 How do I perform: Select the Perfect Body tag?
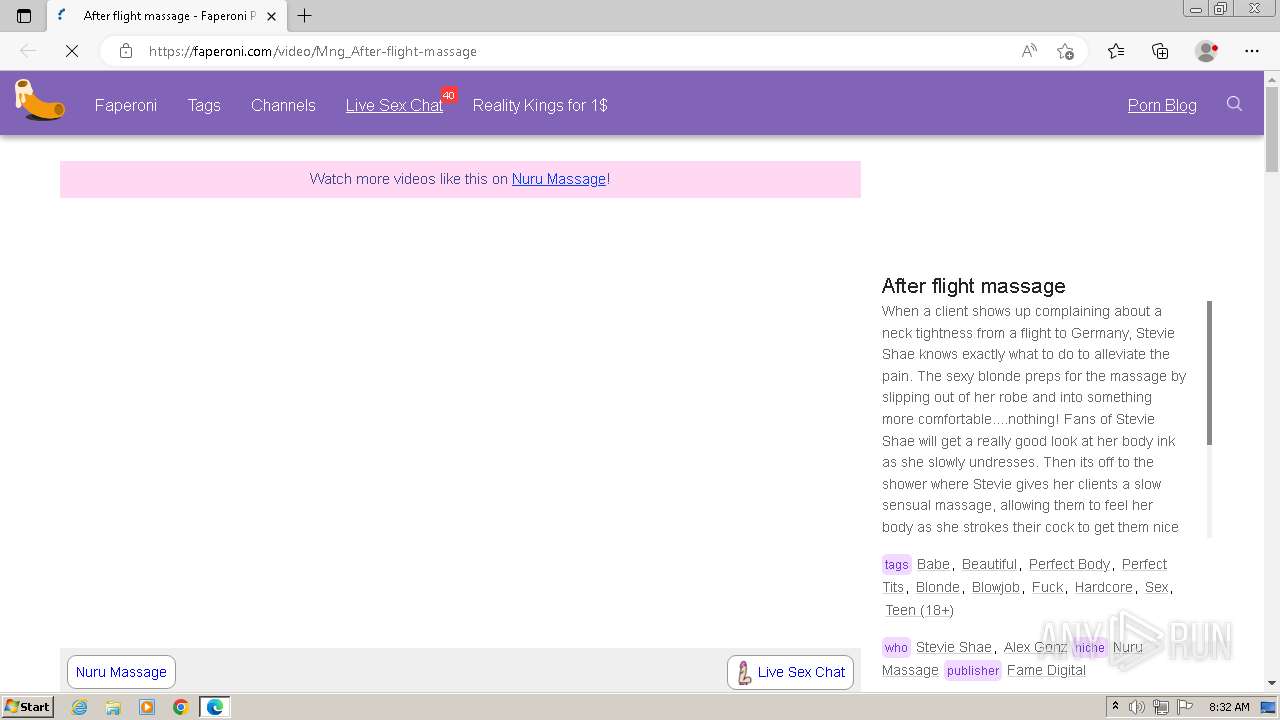click(1069, 564)
